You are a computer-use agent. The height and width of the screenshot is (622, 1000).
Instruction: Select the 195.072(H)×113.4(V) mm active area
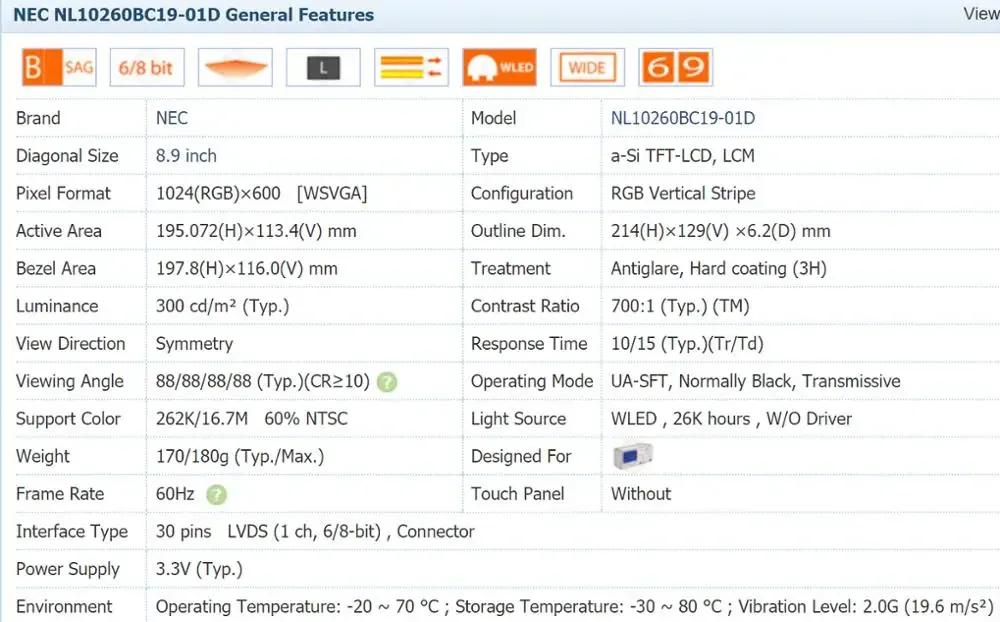(x=256, y=231)
